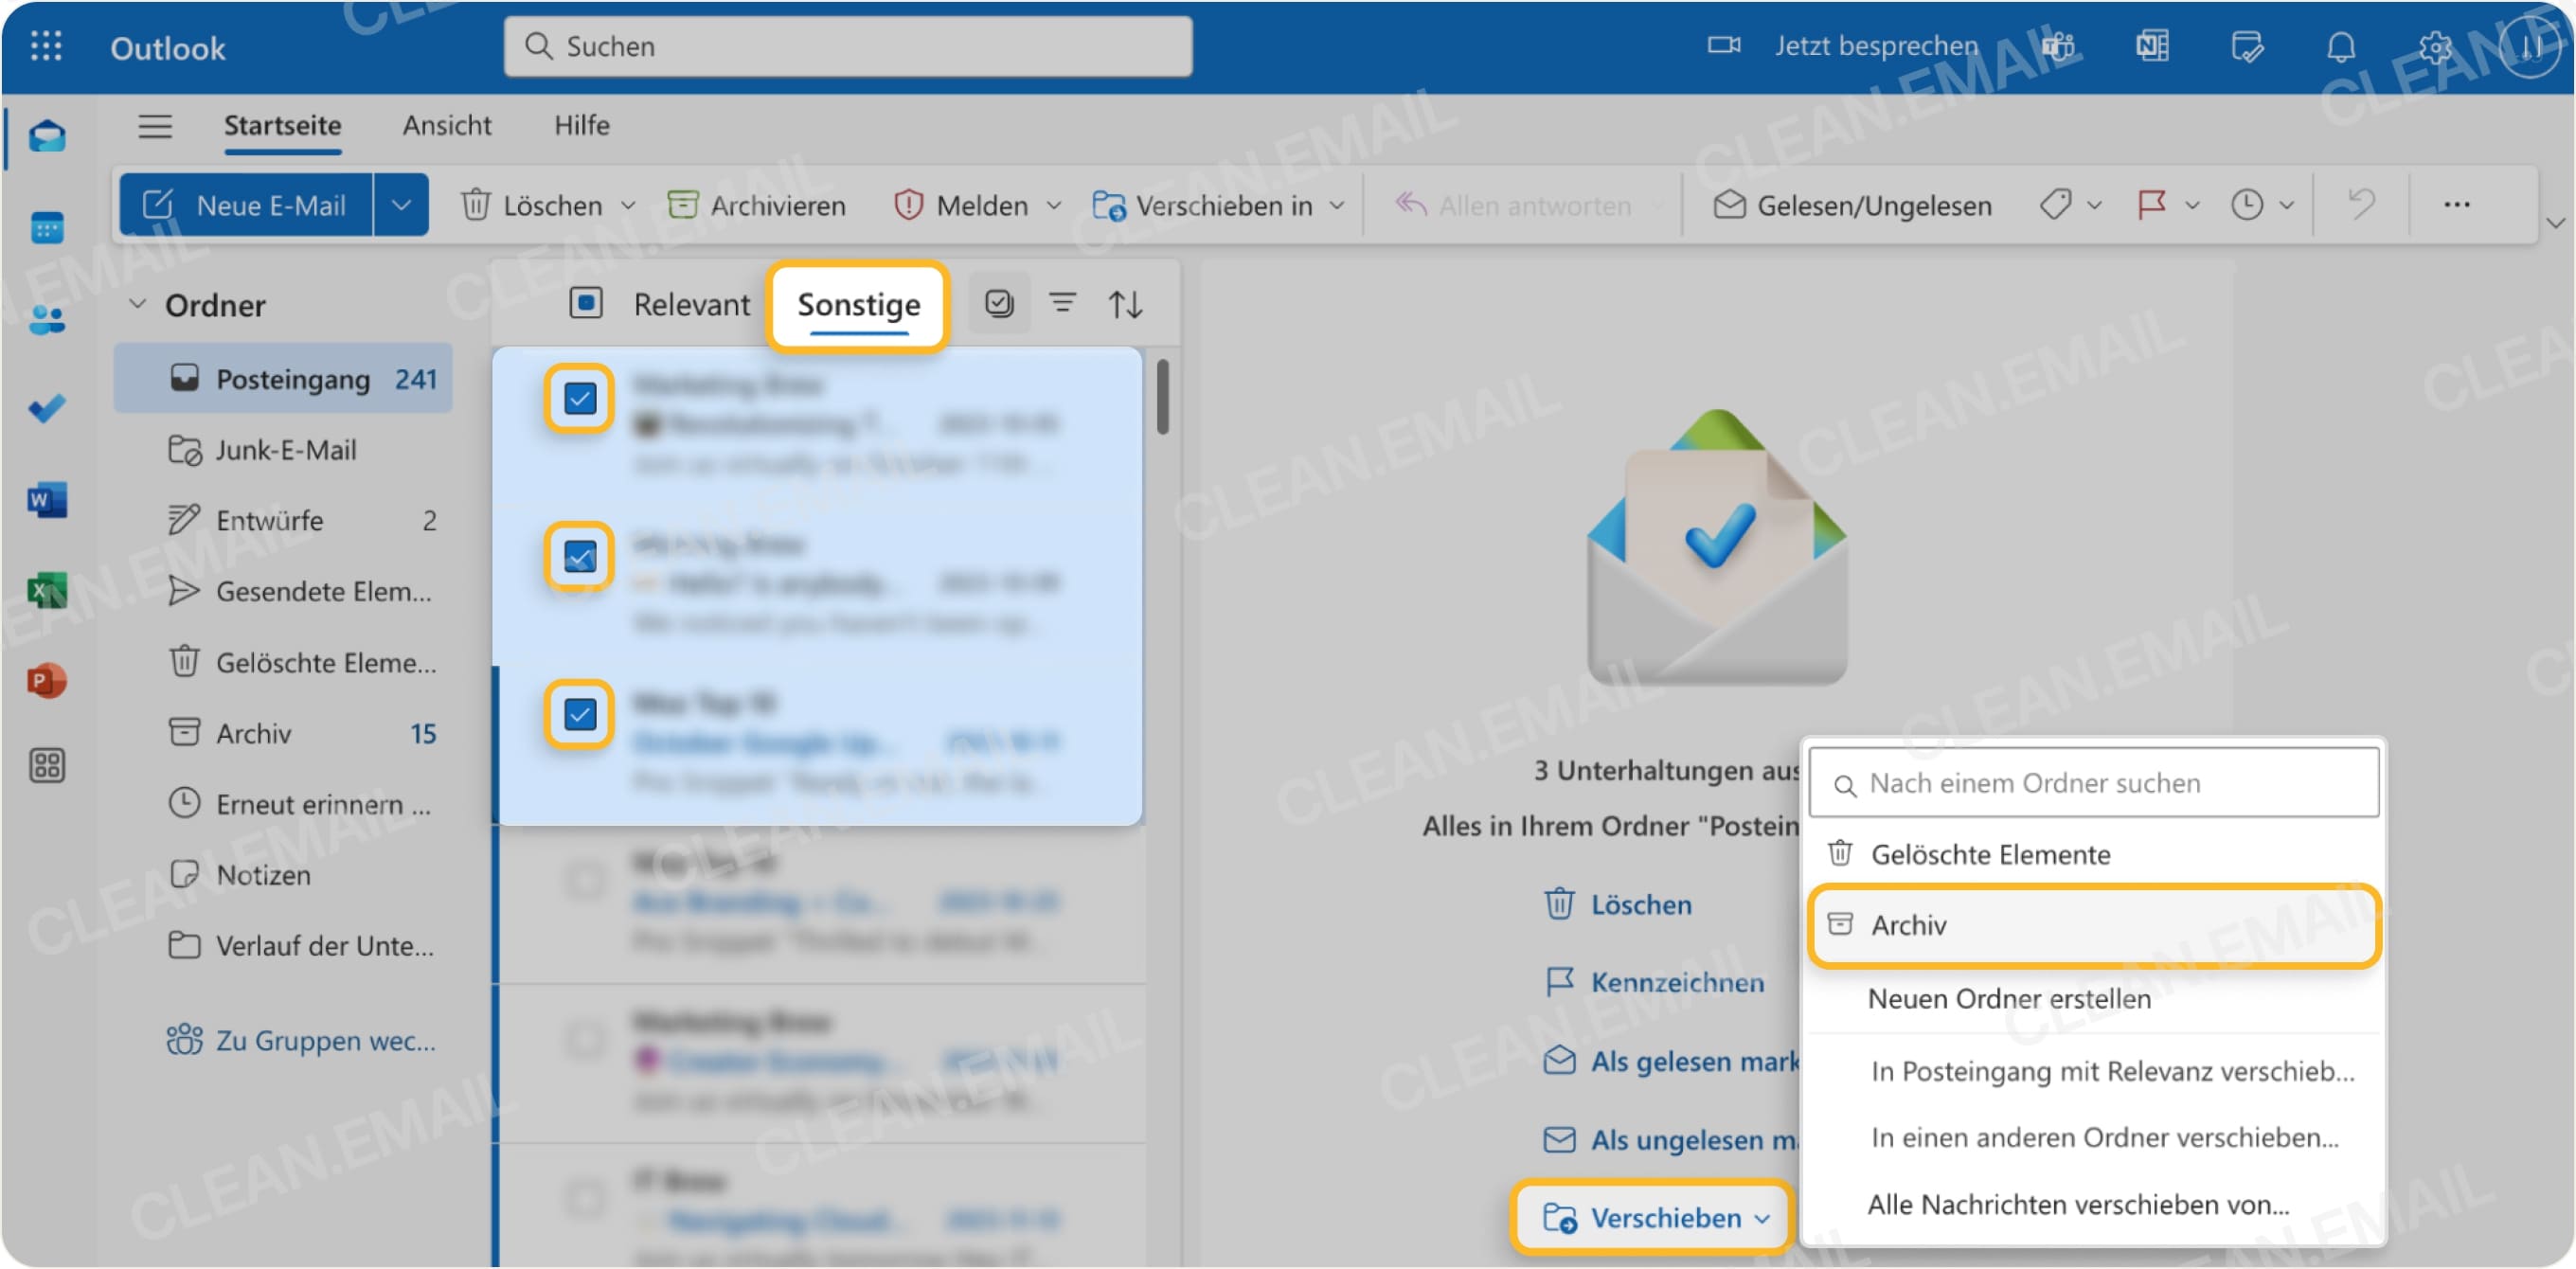Switch to the Ansicht tab
Image resolution: width=2576 pixels, height=1269 pixels.
click(446, 126)
